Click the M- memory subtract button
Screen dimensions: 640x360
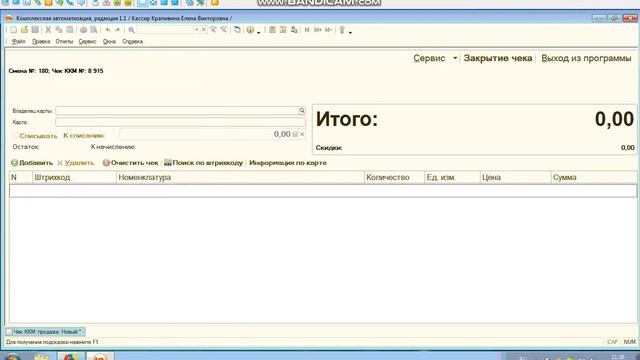coord(329,30)
